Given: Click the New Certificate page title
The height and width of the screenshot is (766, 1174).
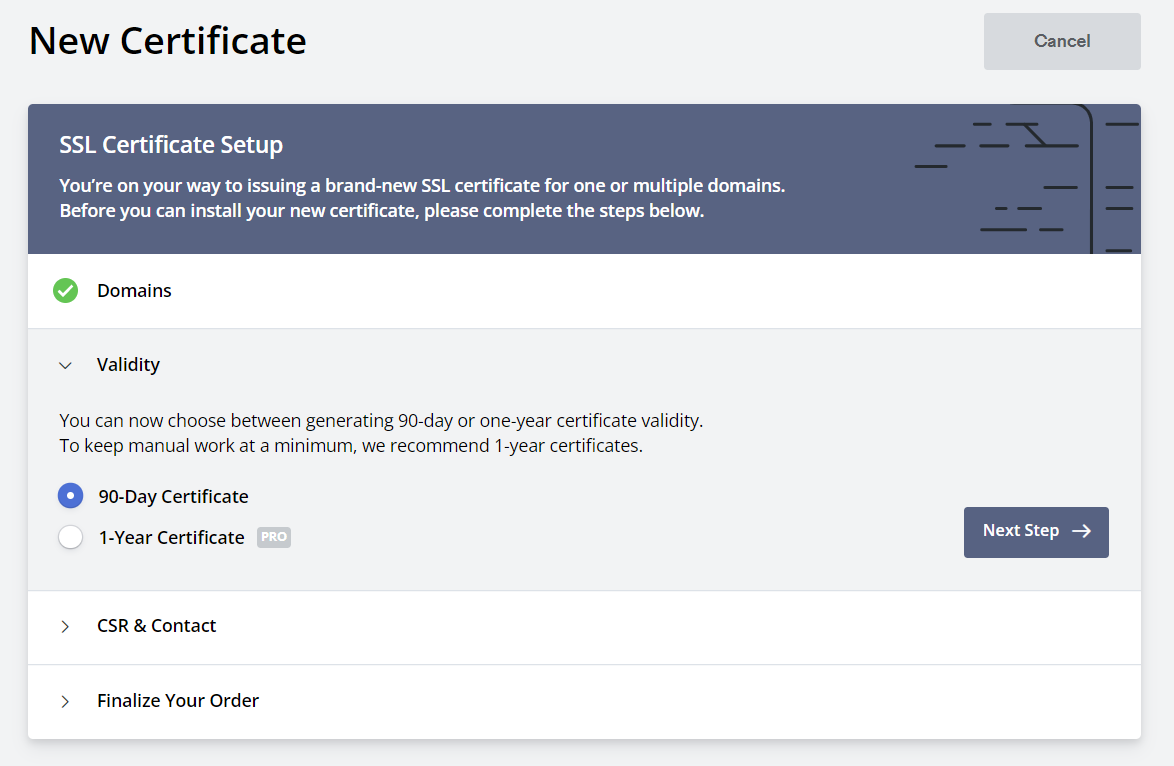Looking at the screenshot, I should pos(167,41).
